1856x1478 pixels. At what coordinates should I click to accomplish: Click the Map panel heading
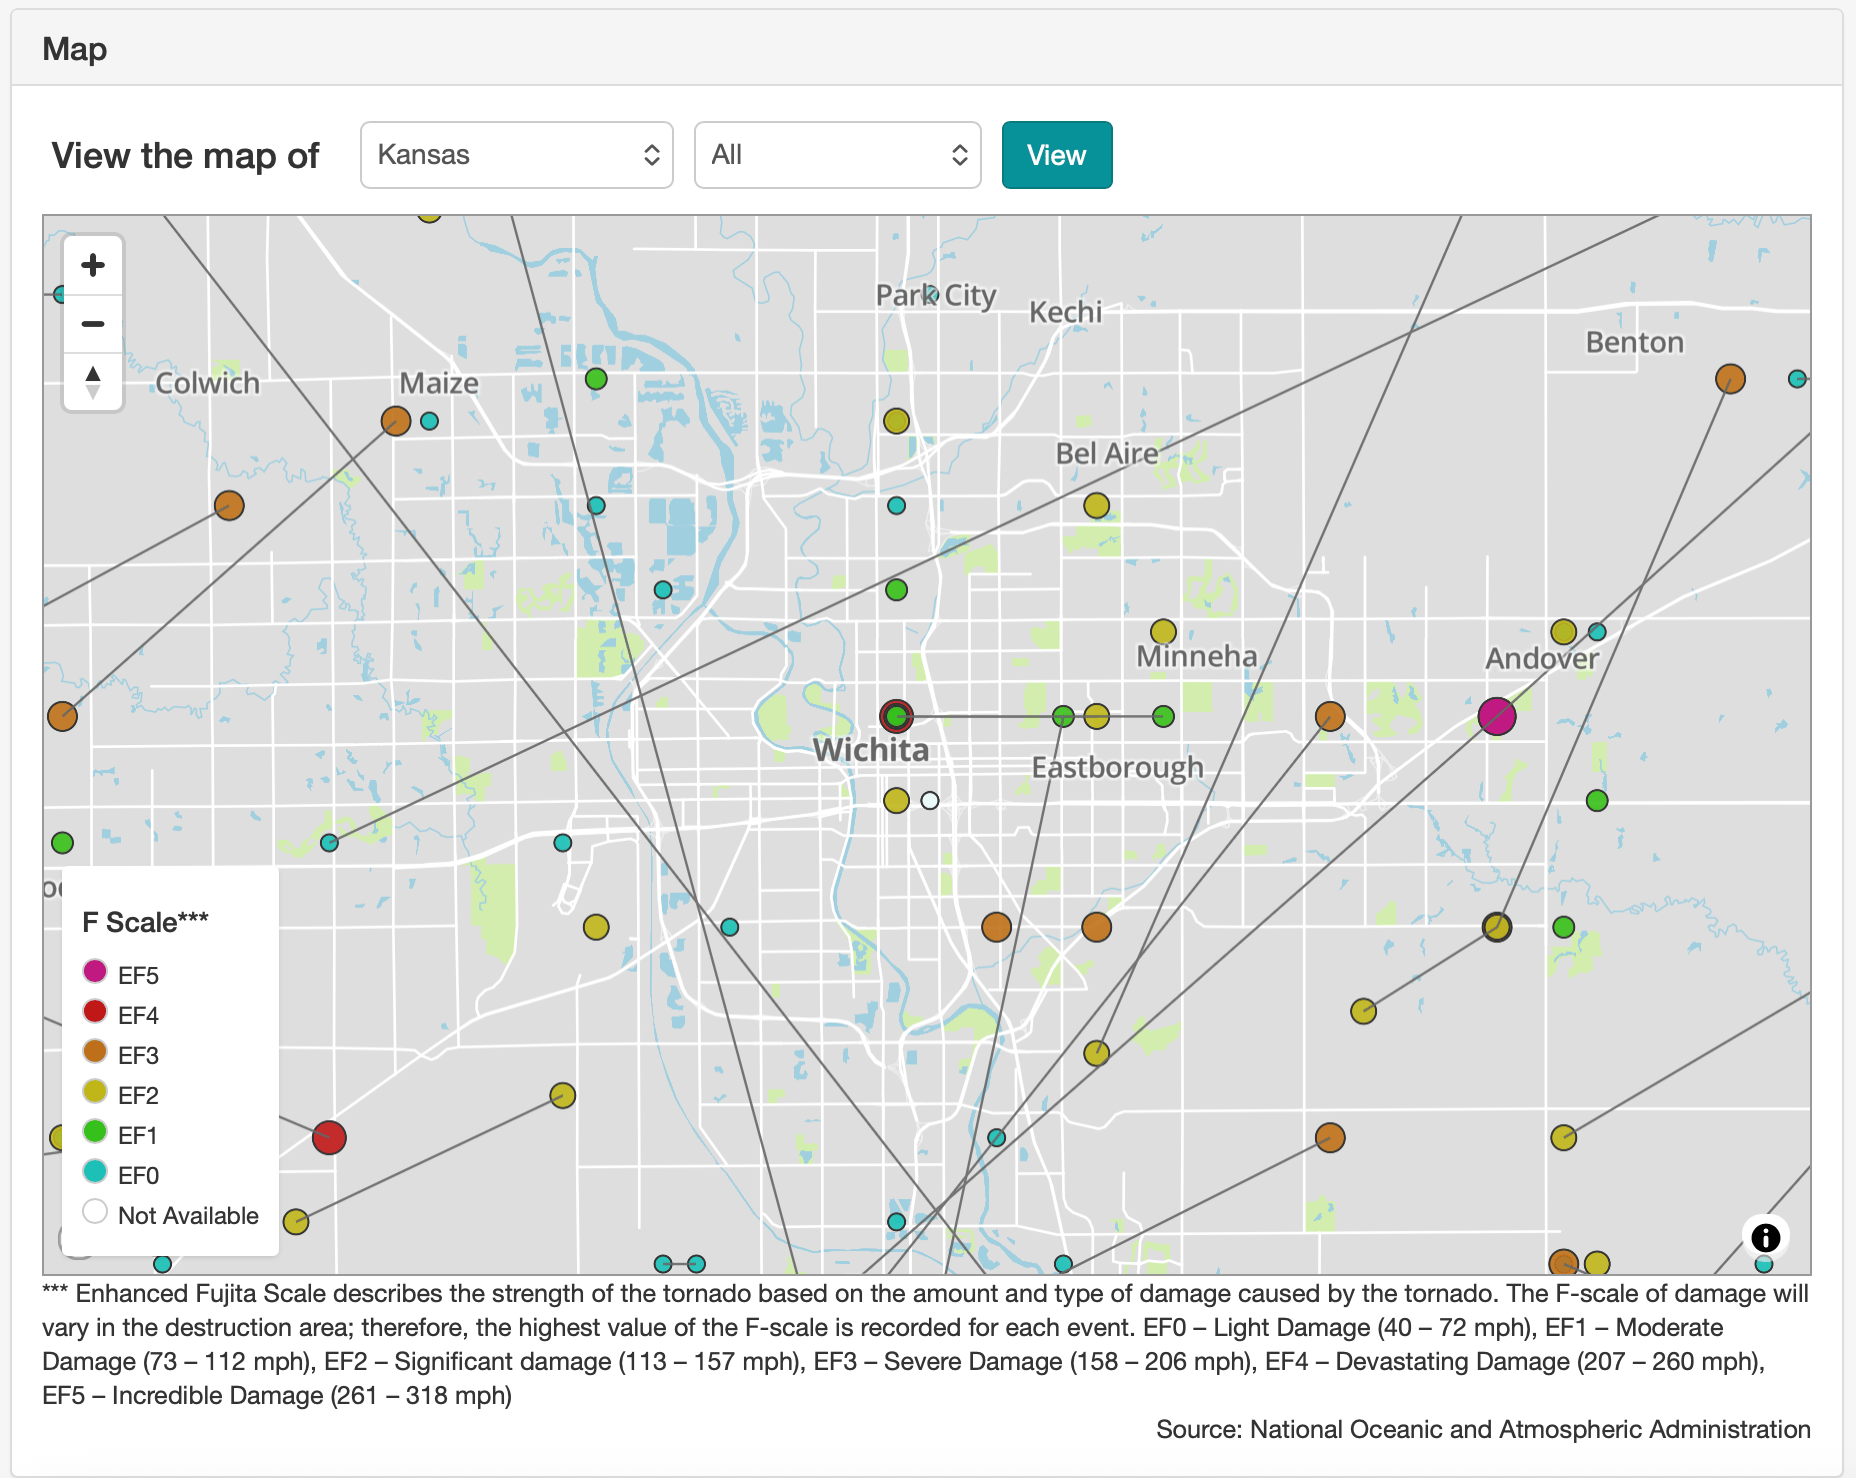pos(75,49)
